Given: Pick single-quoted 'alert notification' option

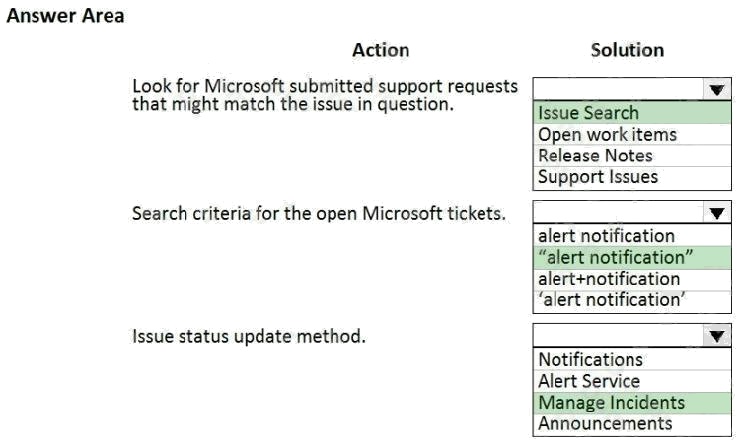Looking at the screenshot, I should pos(610,299).
